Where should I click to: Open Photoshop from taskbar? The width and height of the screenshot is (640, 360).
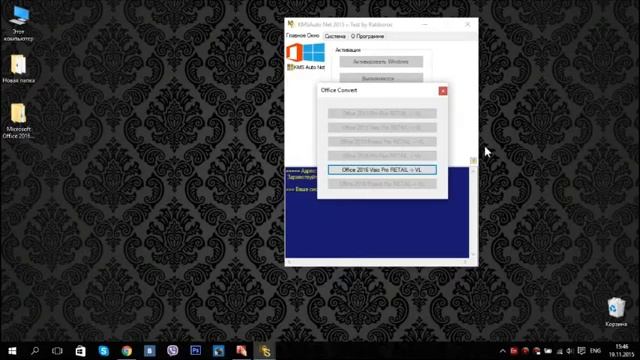pyautogui.click(x=196, y=351)
